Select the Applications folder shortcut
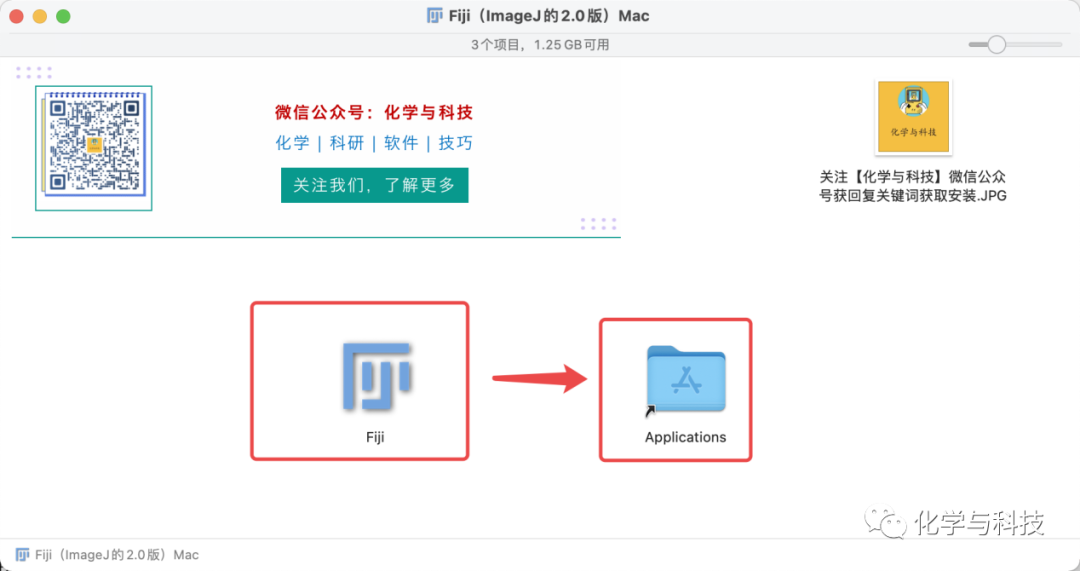Viewport: 1080px width, 571px height. click(x=685, y=380)
